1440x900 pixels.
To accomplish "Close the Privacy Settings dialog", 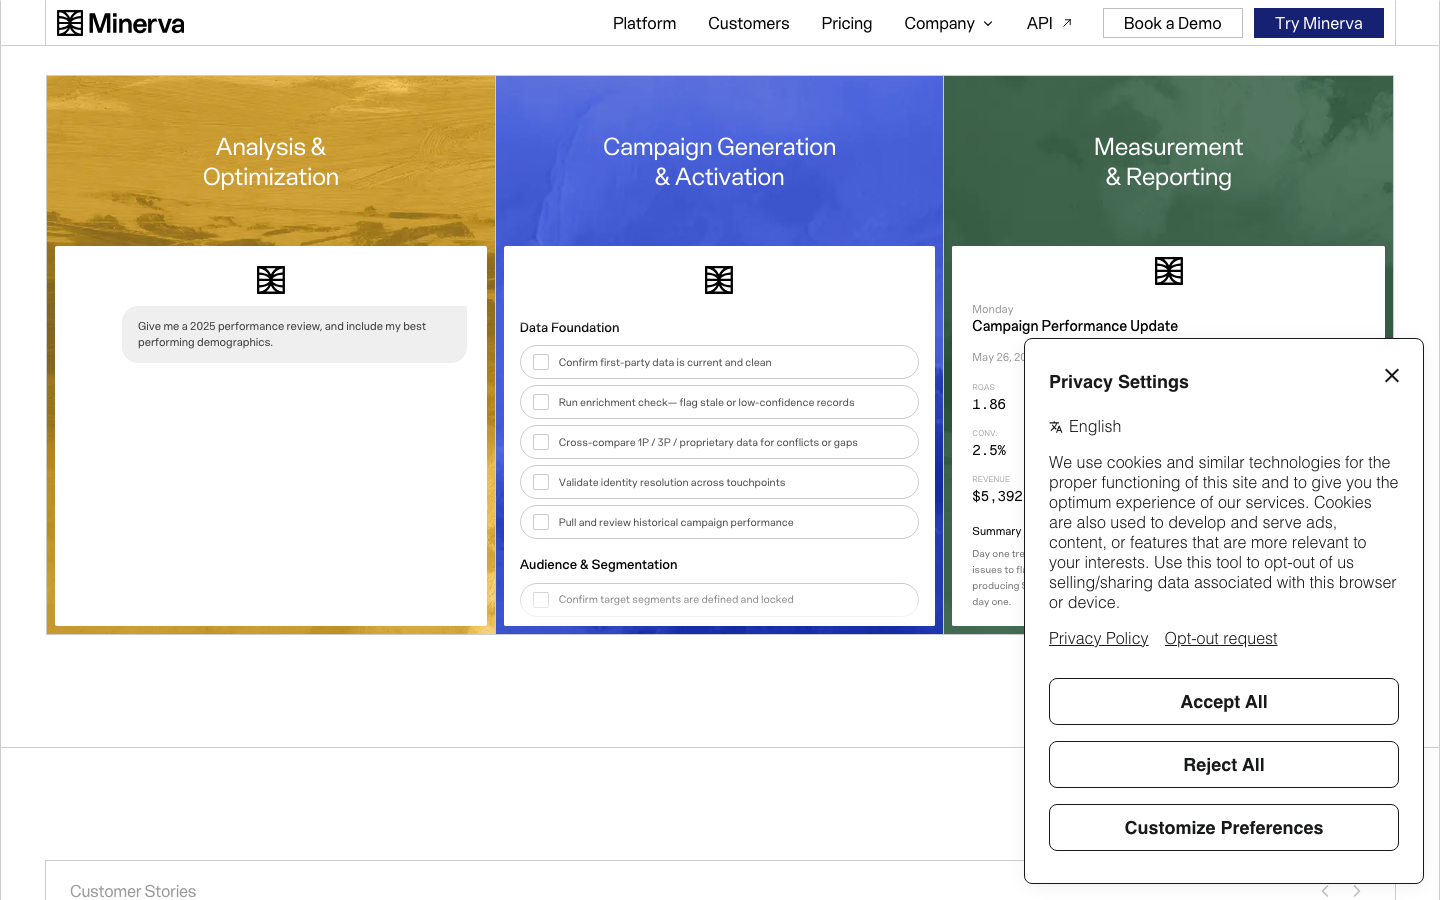I will 1392,376.
